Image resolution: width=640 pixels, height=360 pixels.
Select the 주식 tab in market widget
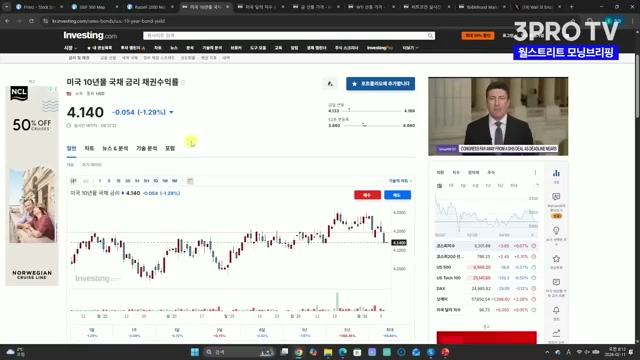tap(491, 173)
